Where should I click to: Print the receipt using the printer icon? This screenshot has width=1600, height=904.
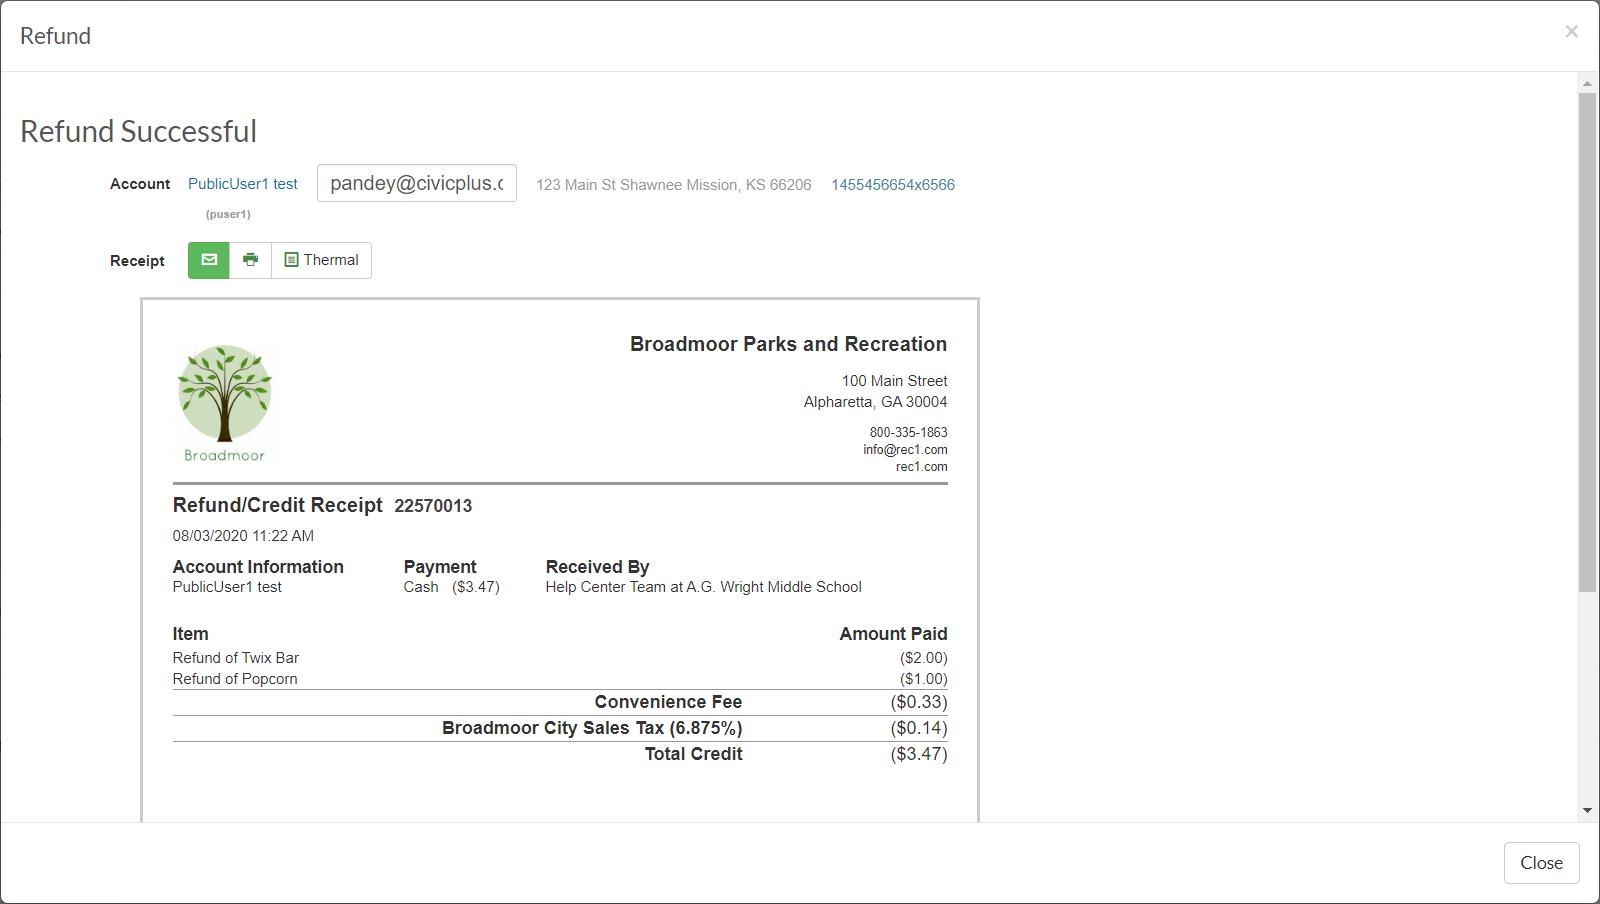[251, 260]
